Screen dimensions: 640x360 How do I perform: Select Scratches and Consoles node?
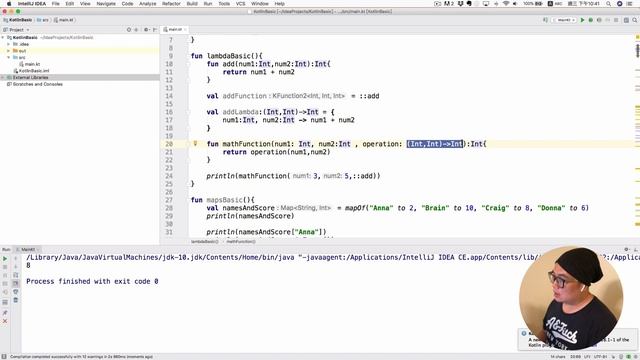[35, 84]
